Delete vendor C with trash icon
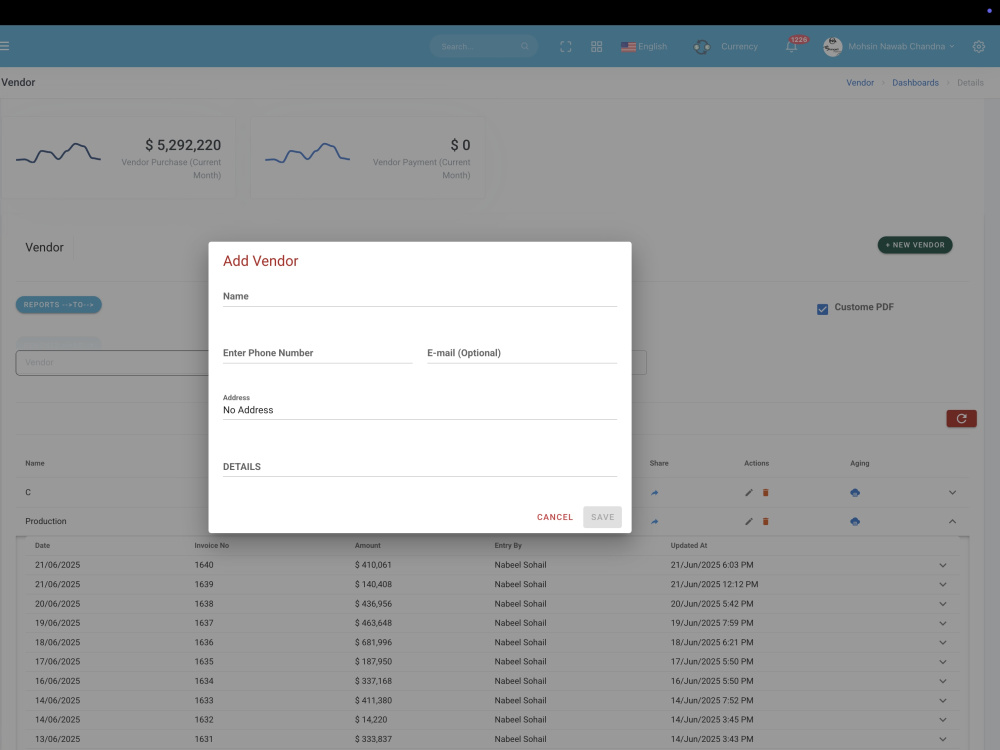This screenshot has width=1000, height=750. (765, 492)
